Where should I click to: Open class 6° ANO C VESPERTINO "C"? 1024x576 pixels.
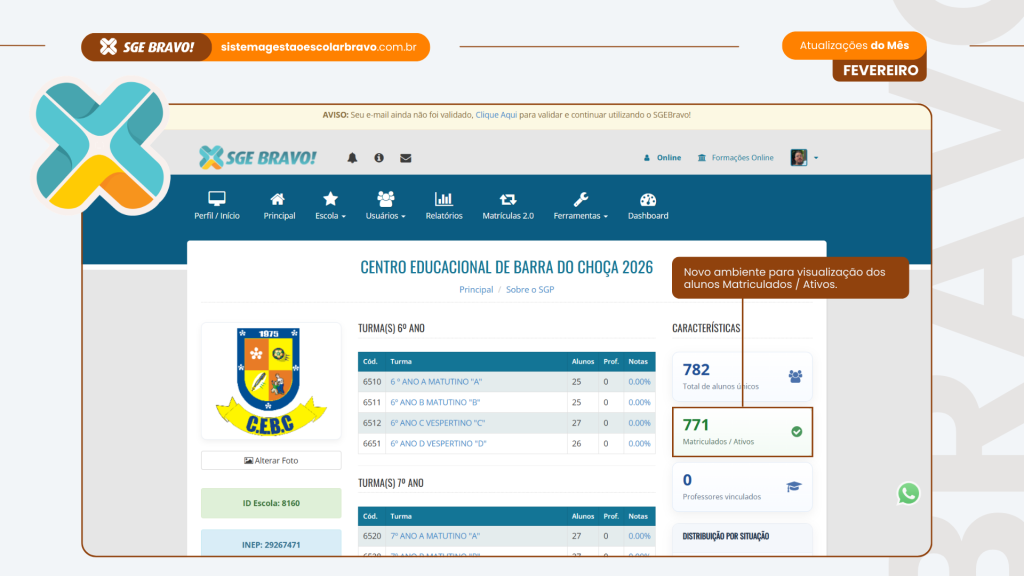pos(437,423)
